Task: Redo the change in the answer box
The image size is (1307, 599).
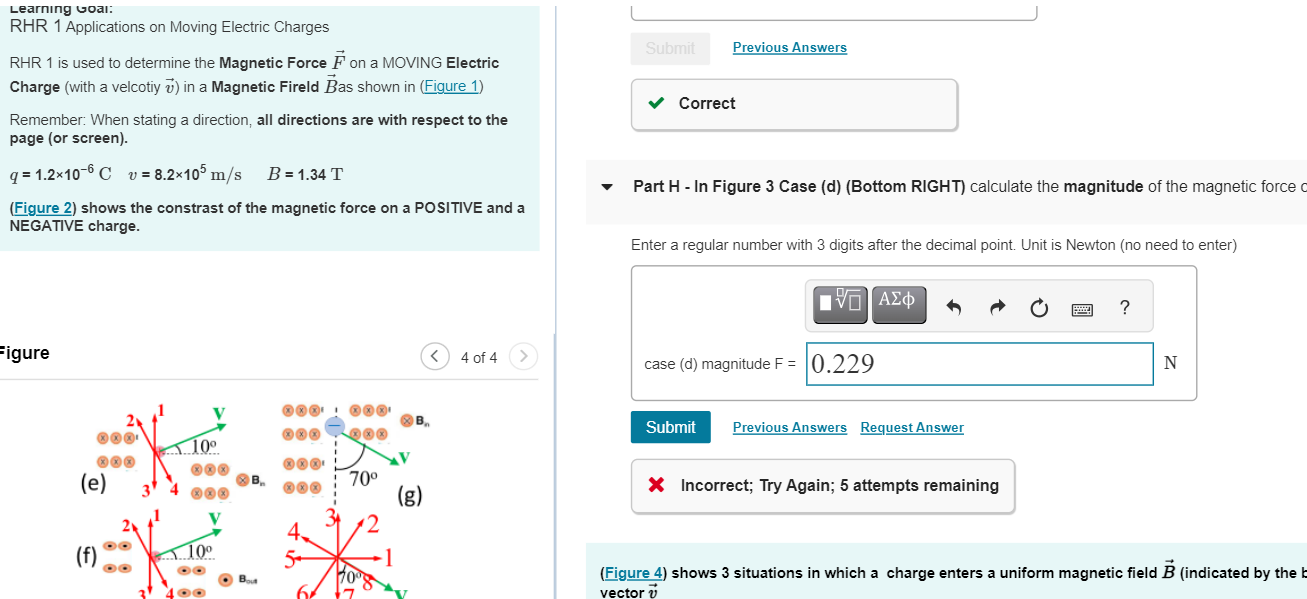Action: coord(997,308)
